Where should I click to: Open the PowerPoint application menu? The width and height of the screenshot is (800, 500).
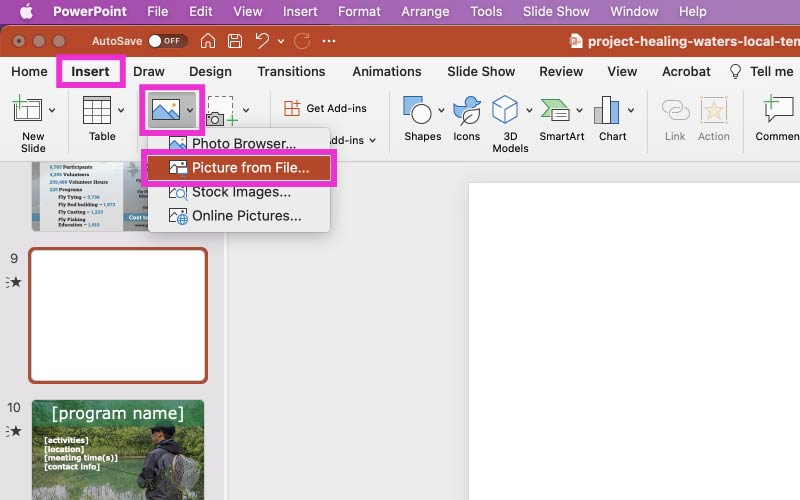pos(89,11)
